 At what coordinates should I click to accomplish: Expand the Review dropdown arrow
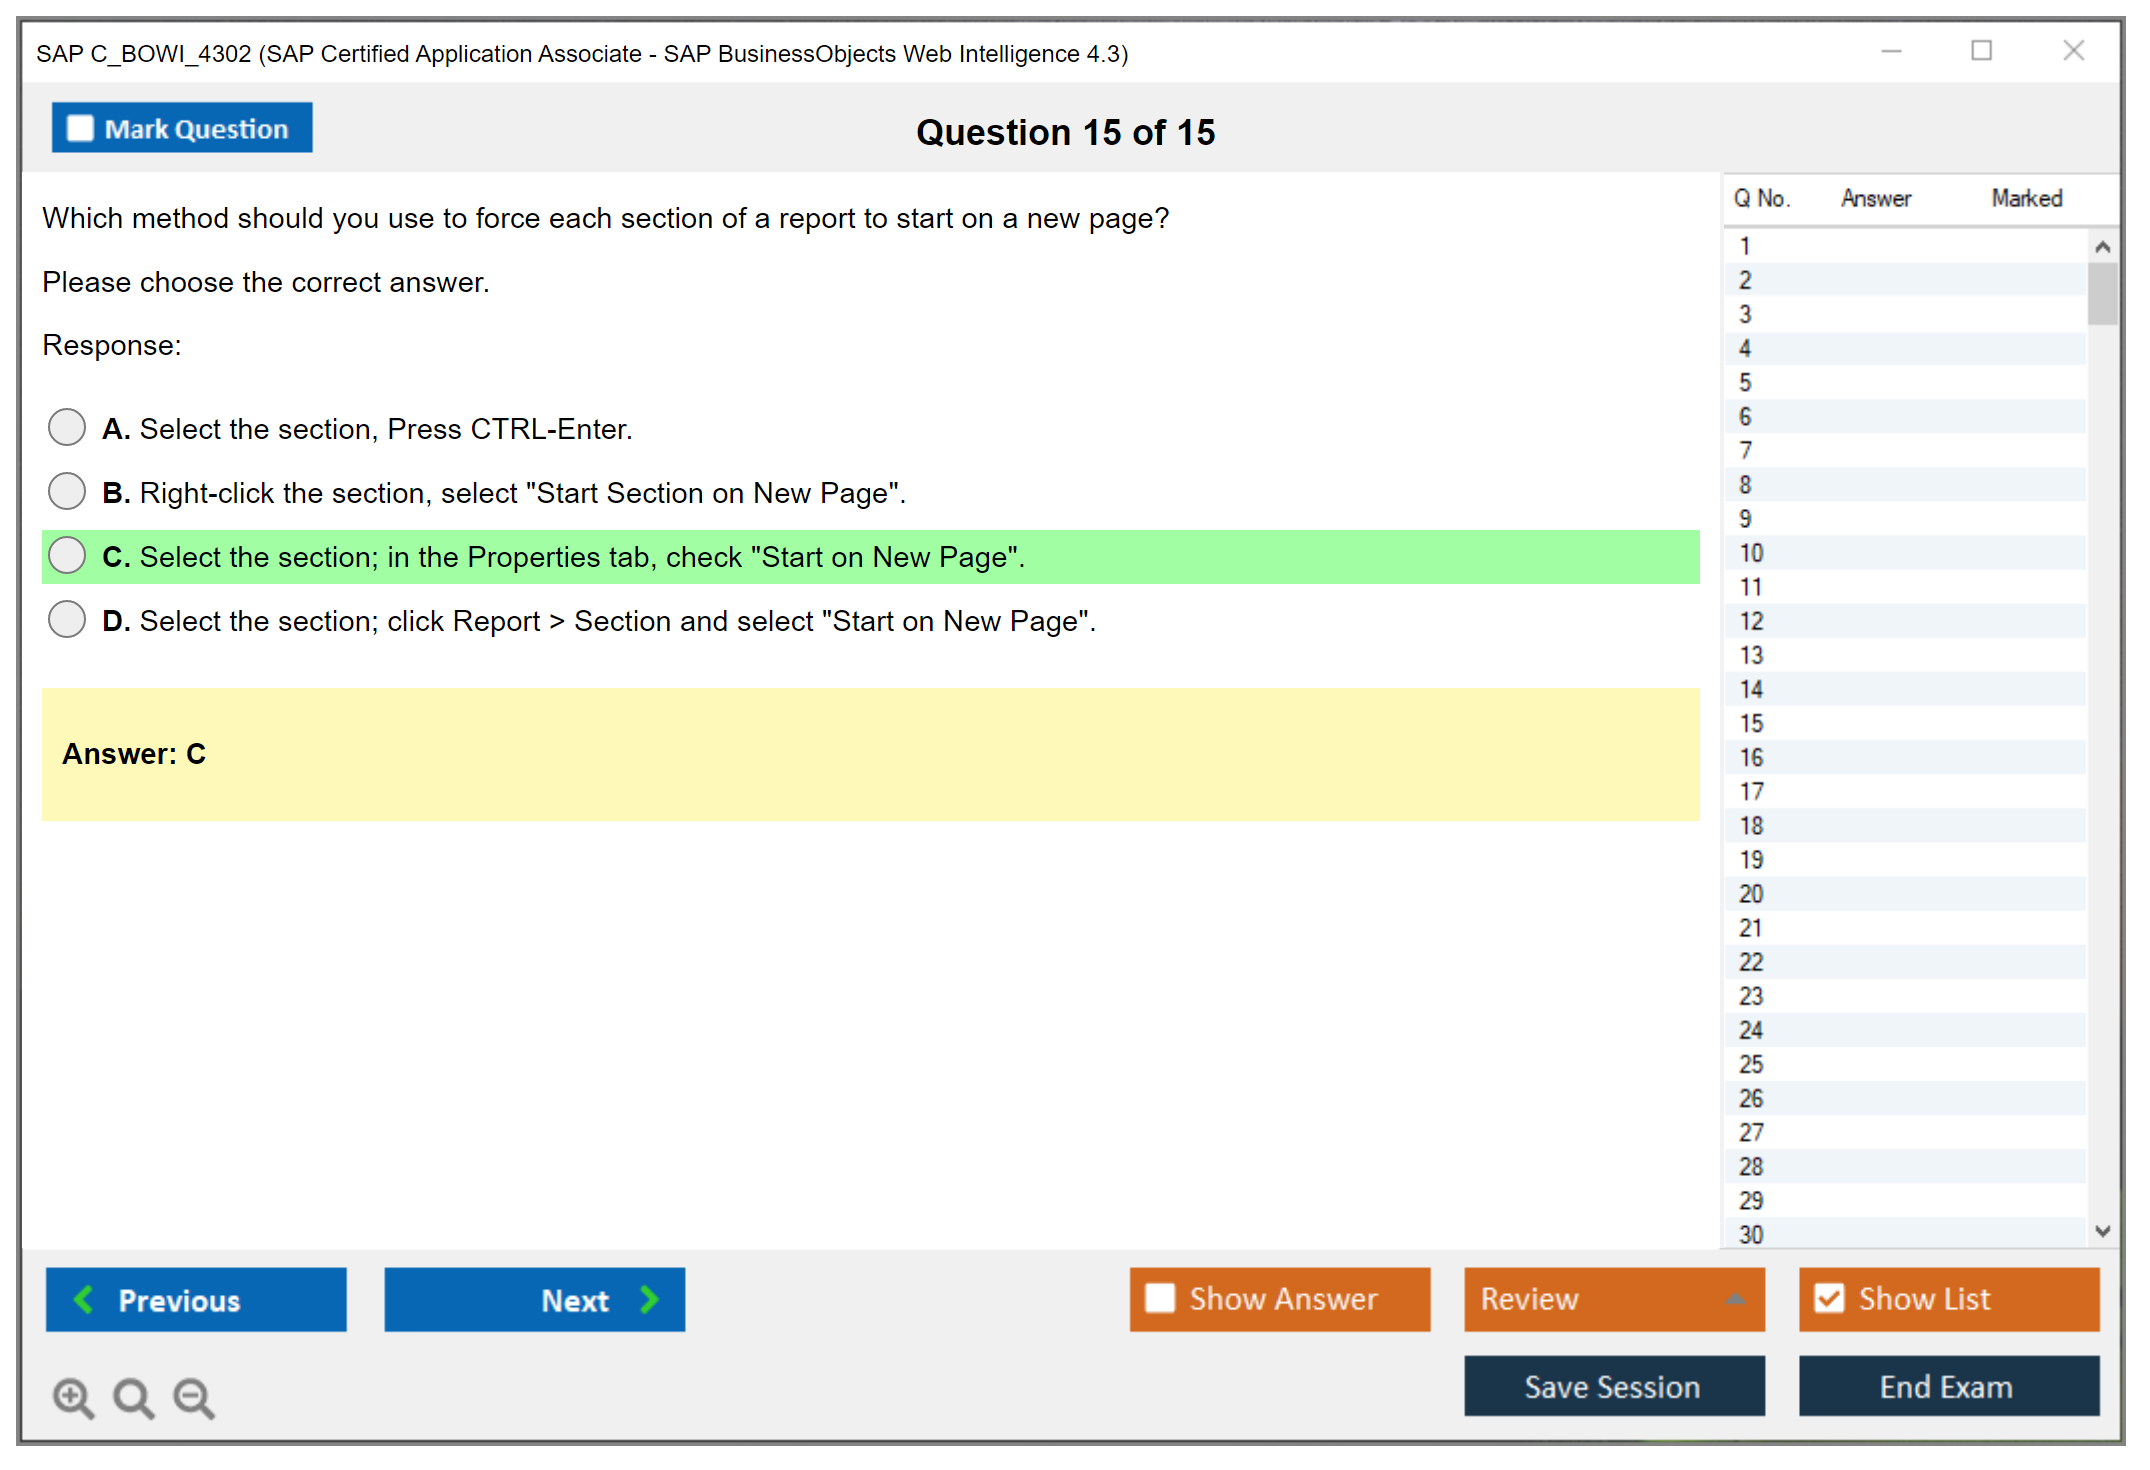click(x=1735, y=1299)
